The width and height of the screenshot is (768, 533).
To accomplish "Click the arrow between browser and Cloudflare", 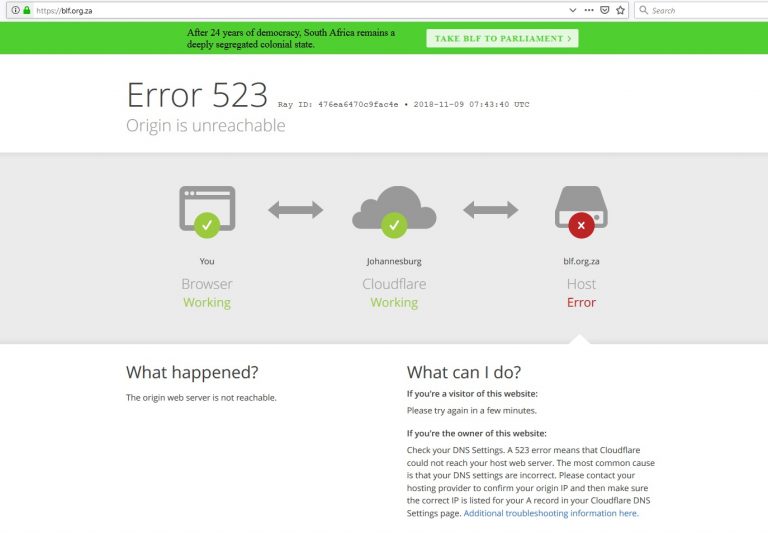I will [x=295, y=210].
